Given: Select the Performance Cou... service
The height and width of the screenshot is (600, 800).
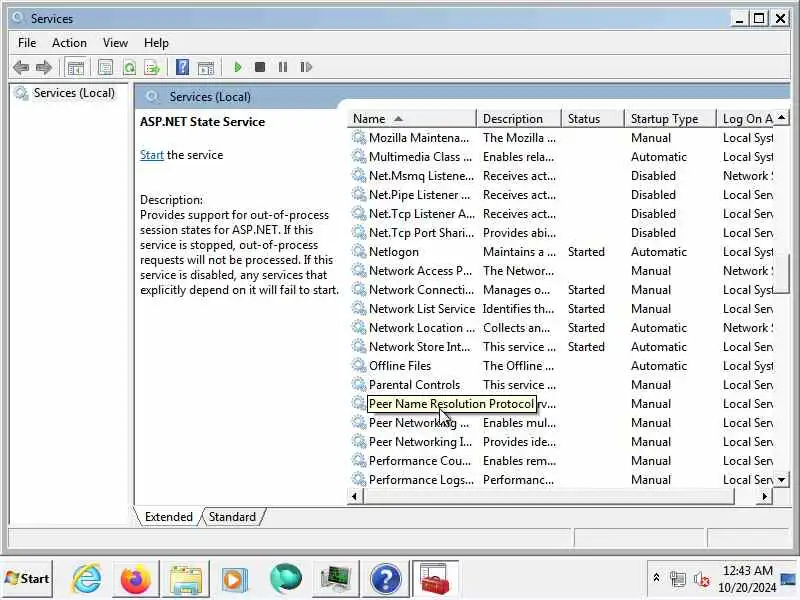Looking at the screenshot, I should pyautogui.click(x=562, y=461).
